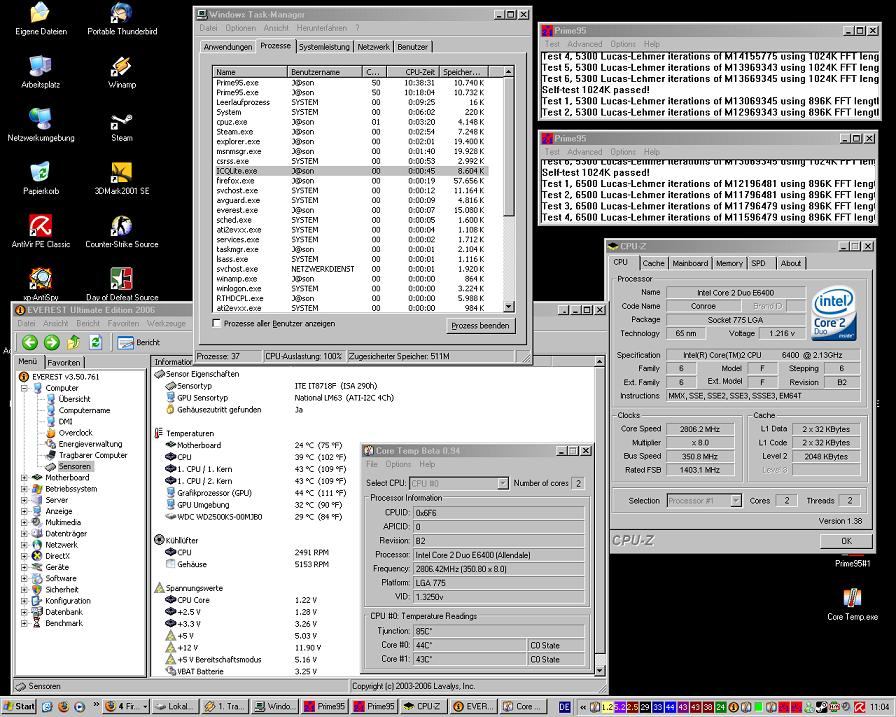The width and height of the screenshot is (896, 717).
Task: Sort processes by the Name column header
Action: 250,72
